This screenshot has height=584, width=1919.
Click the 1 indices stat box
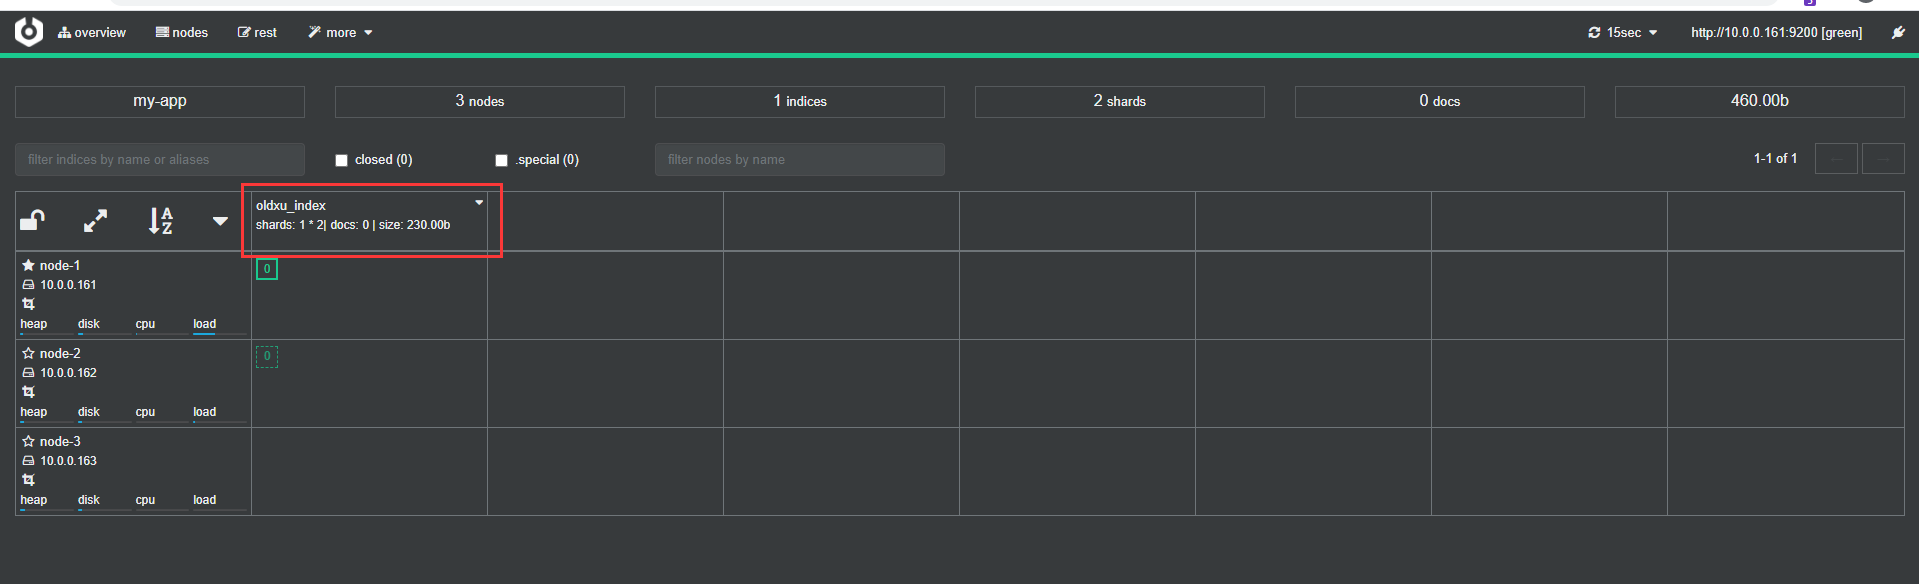800,101
